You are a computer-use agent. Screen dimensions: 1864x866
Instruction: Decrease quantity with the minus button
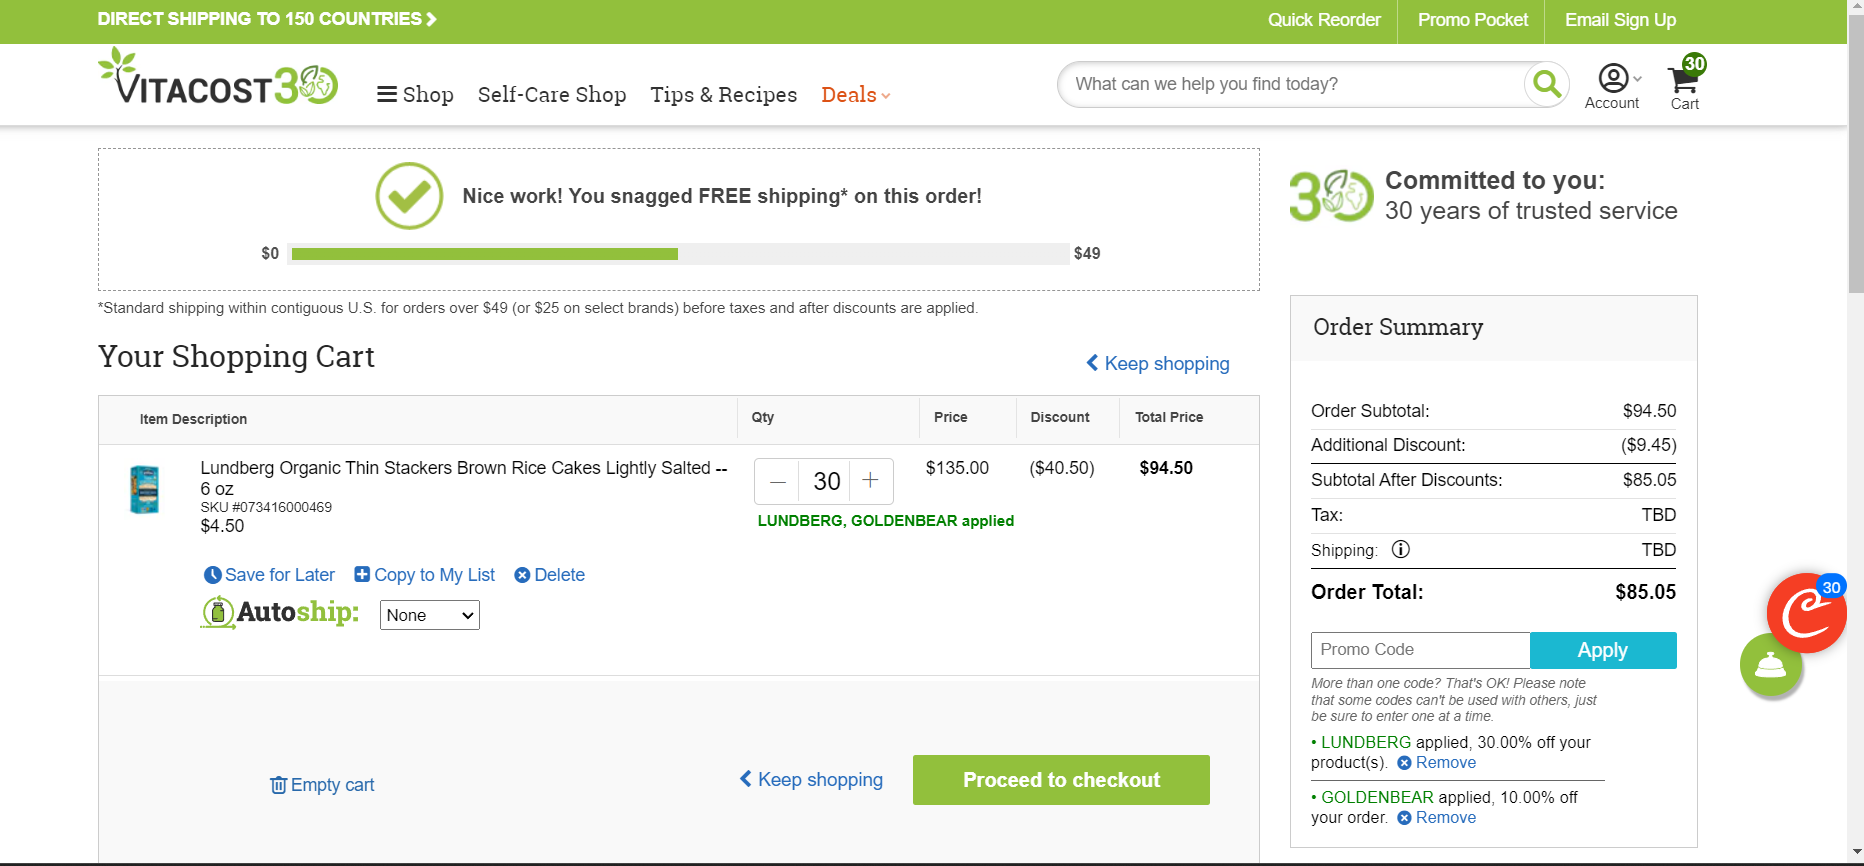click(x=778, y=481)
